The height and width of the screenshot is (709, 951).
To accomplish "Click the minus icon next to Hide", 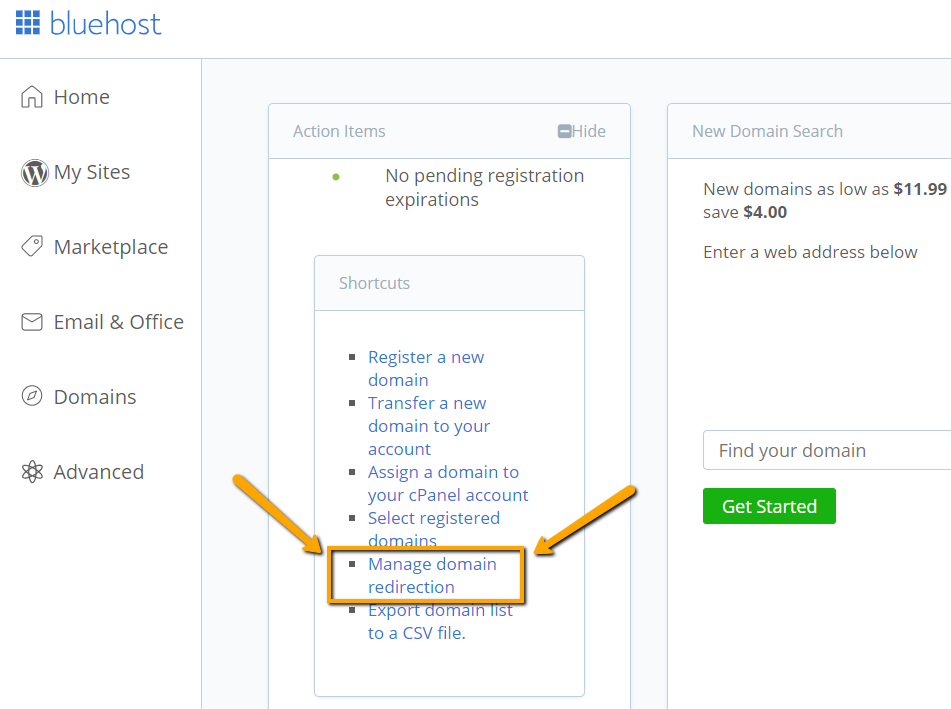I will [564, 131].
